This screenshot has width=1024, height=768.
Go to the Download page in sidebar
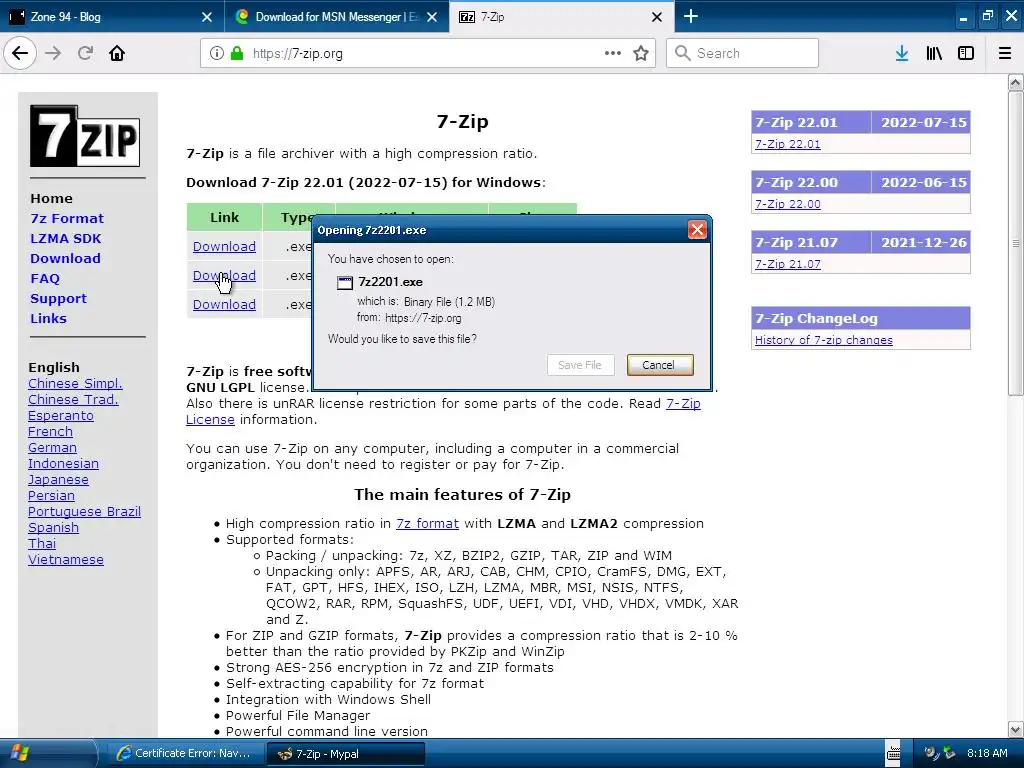(x=65, y=258)
